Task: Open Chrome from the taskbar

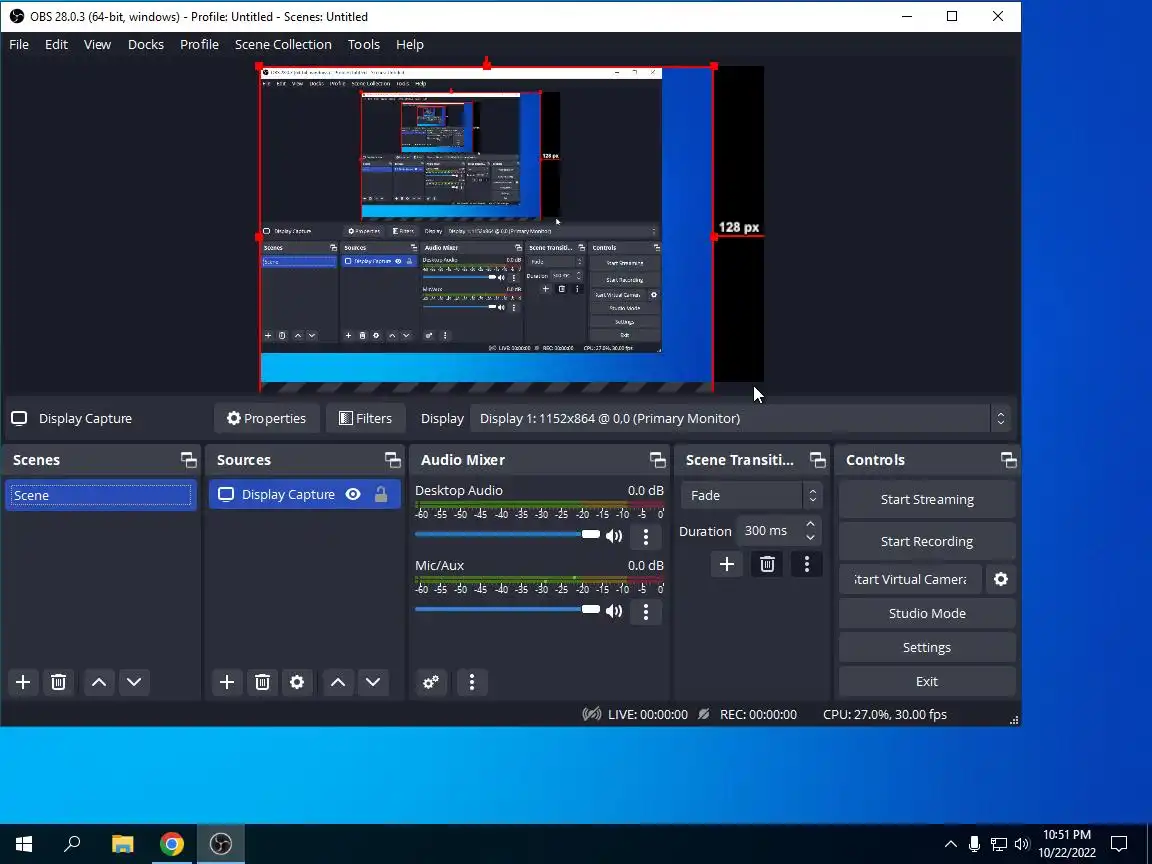Action: click(x=172, y=843)
